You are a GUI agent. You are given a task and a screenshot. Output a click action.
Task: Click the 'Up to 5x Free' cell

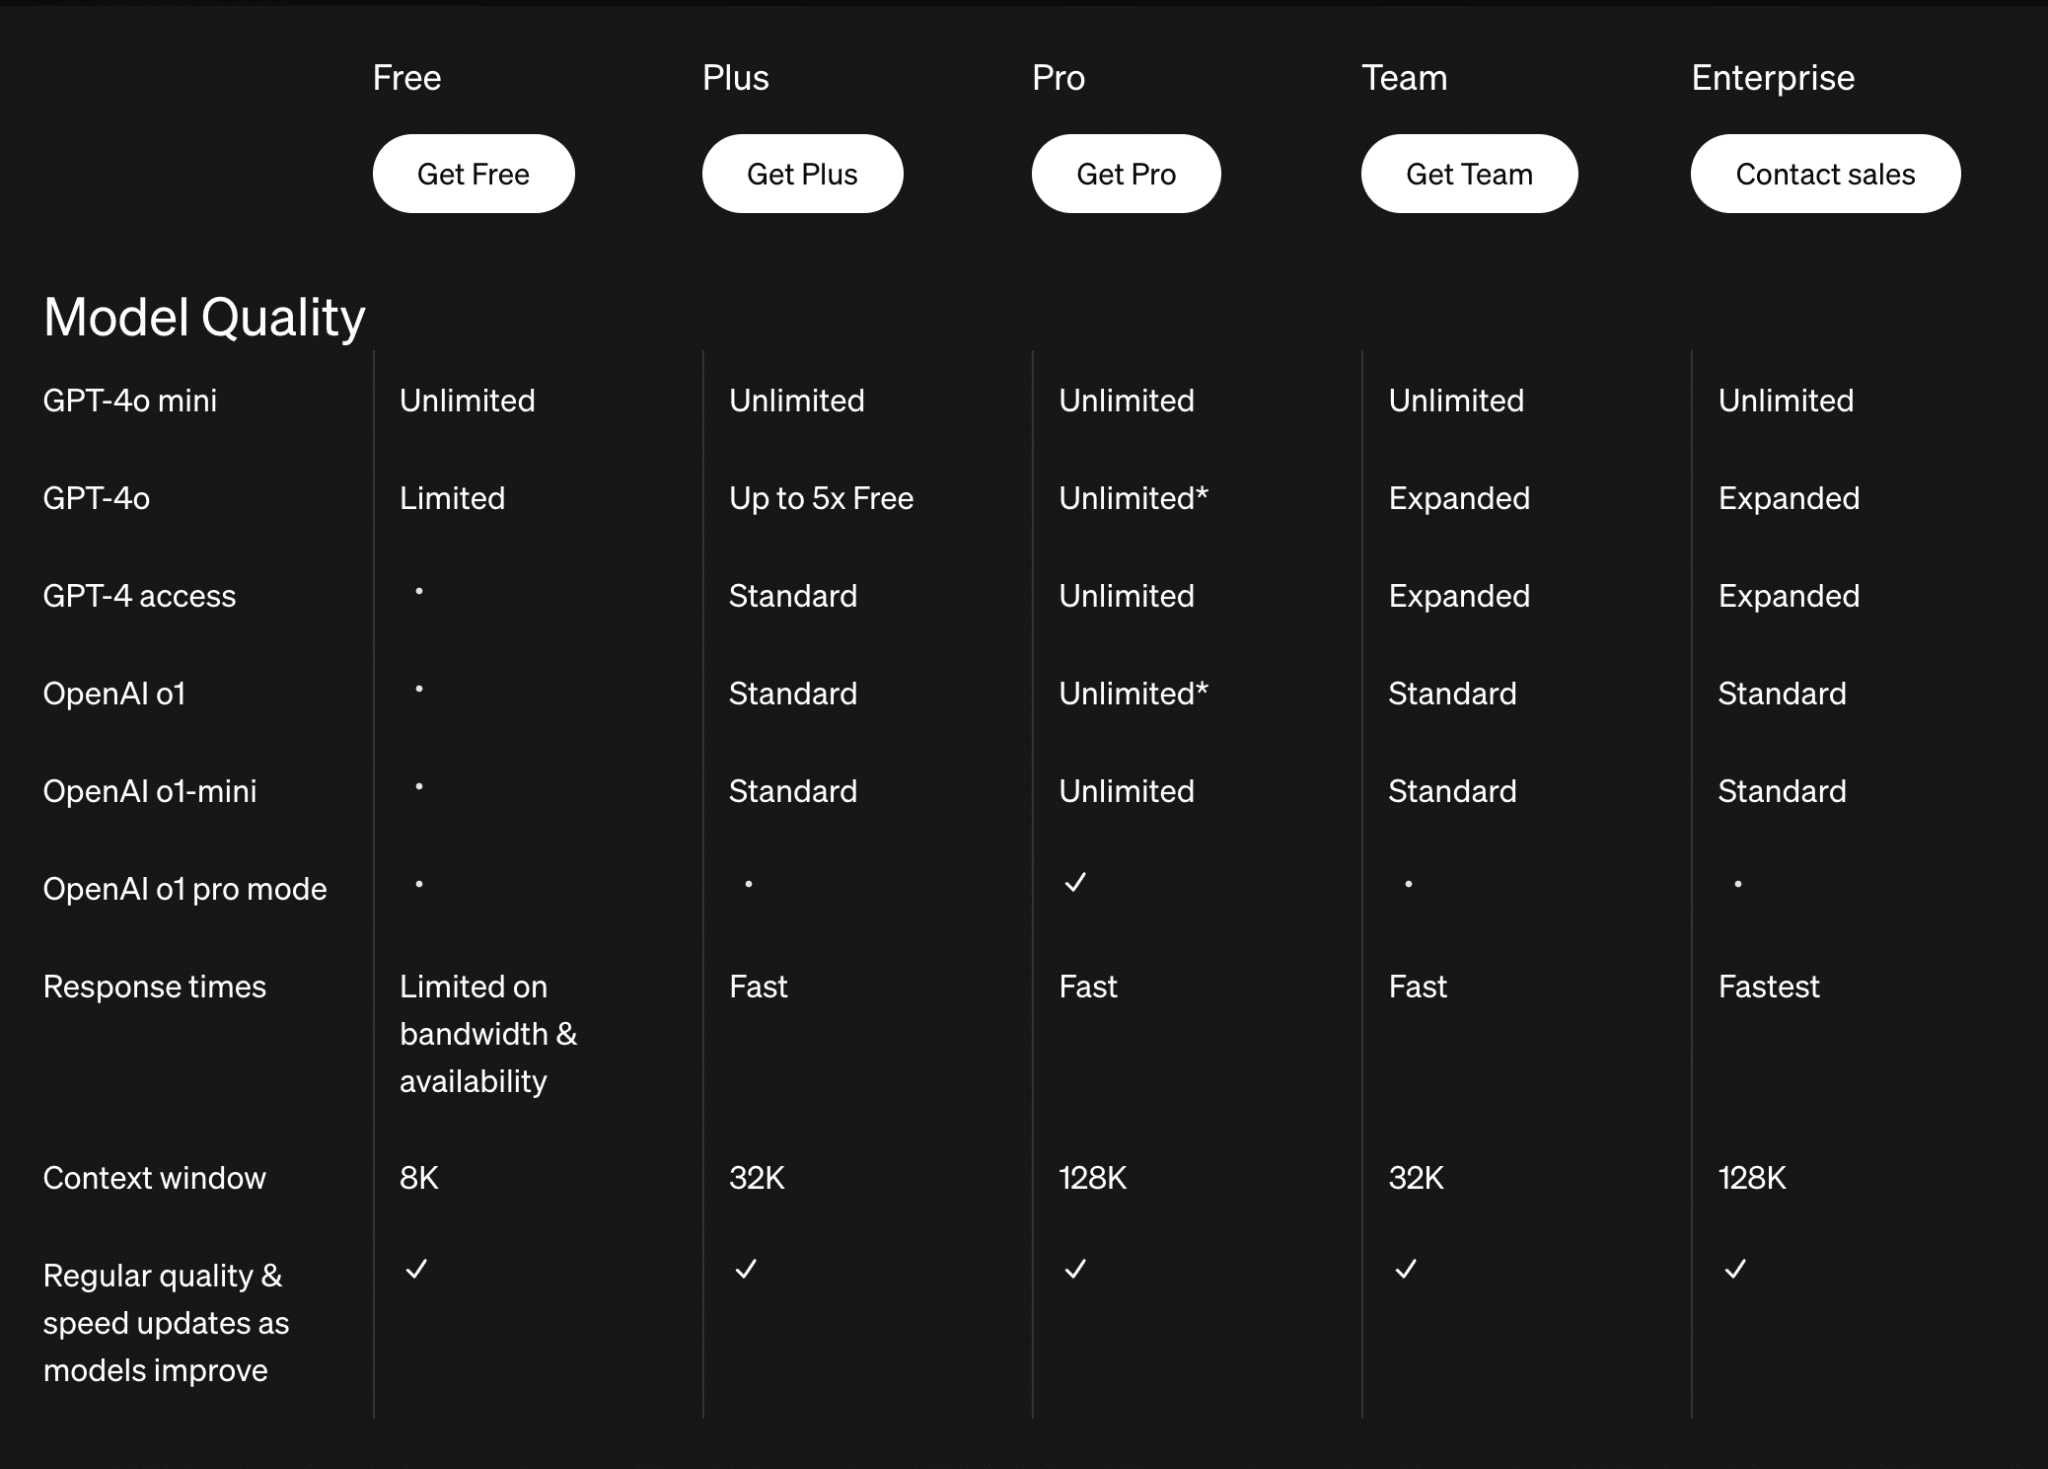point(821,498)
